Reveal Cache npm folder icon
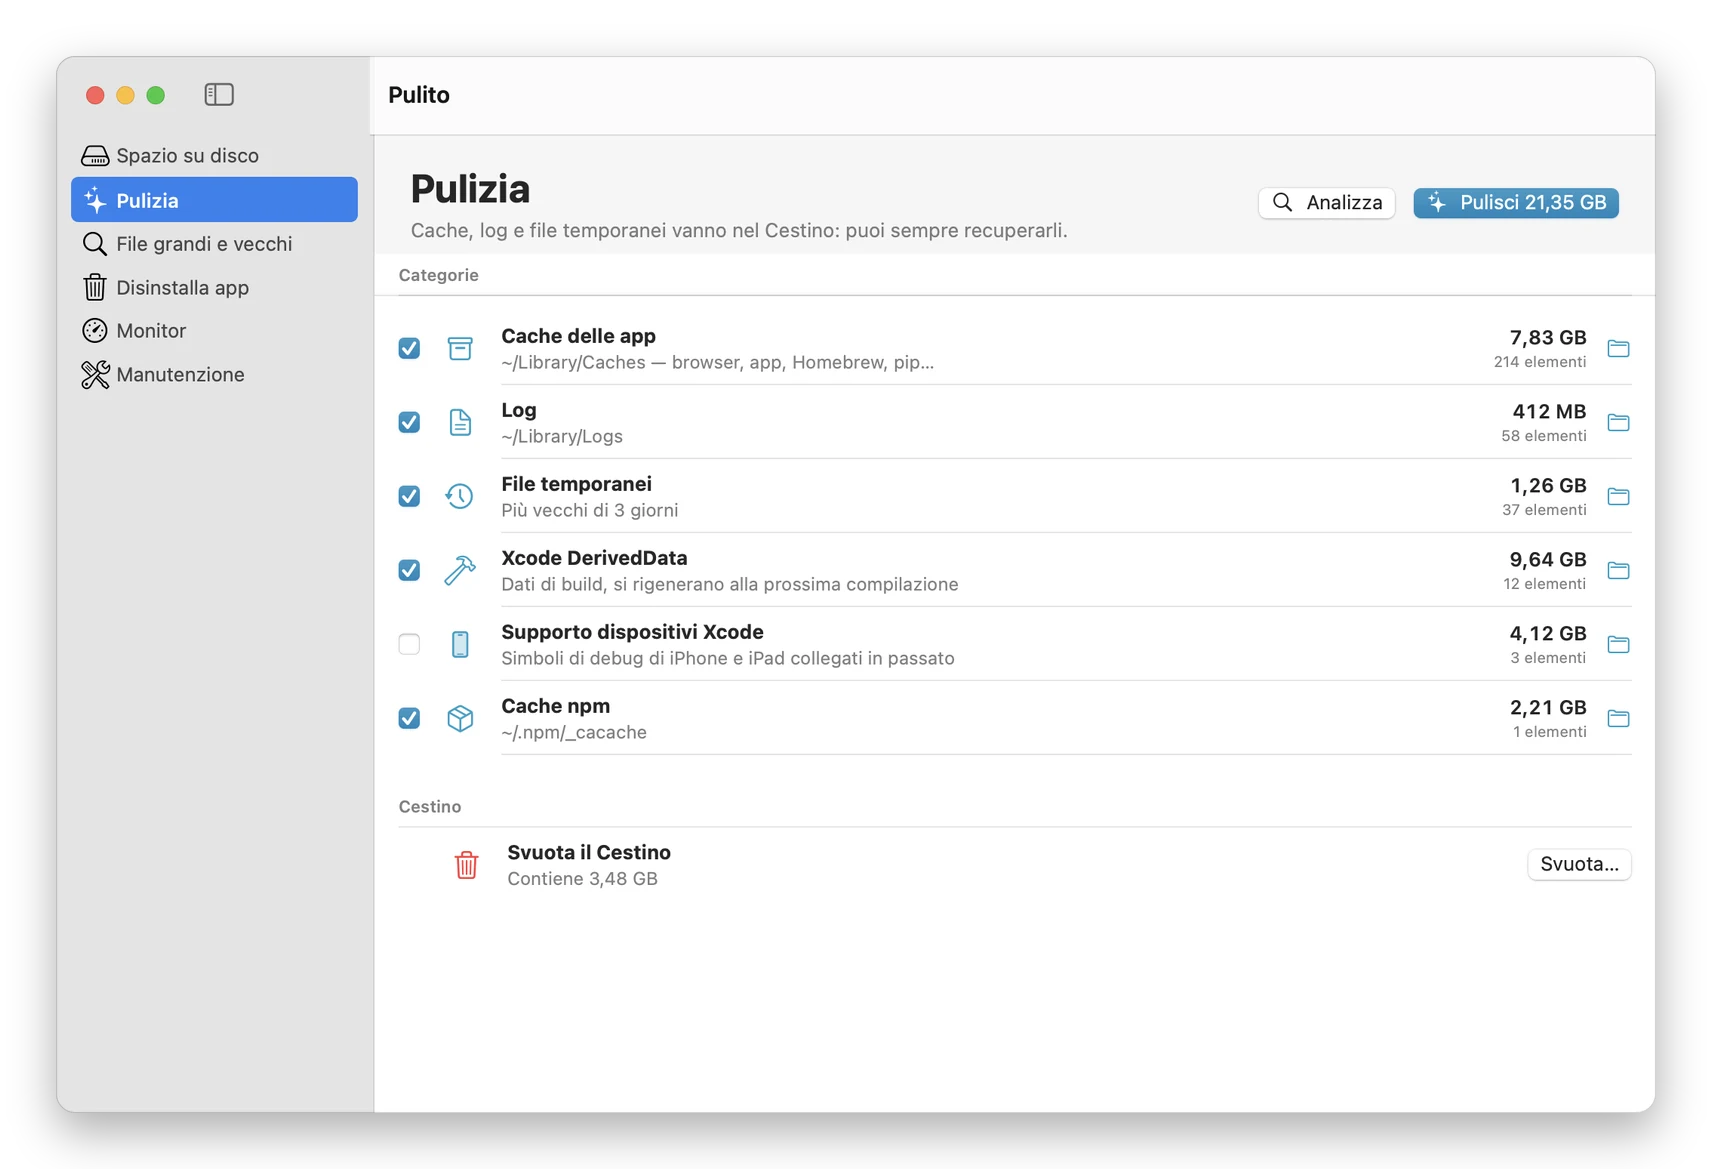1712x1169 pixels. click(x=1618, y=718)
